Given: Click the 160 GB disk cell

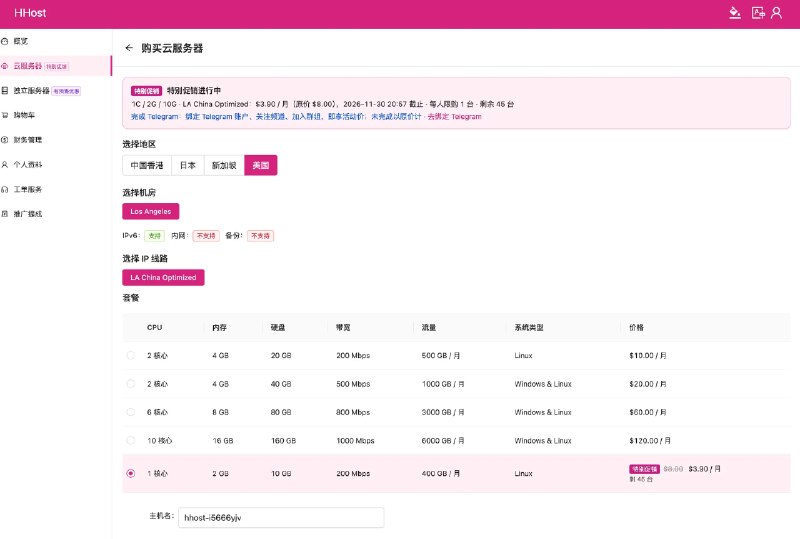Looking at the screenshot, I should (x=284, y=440).
